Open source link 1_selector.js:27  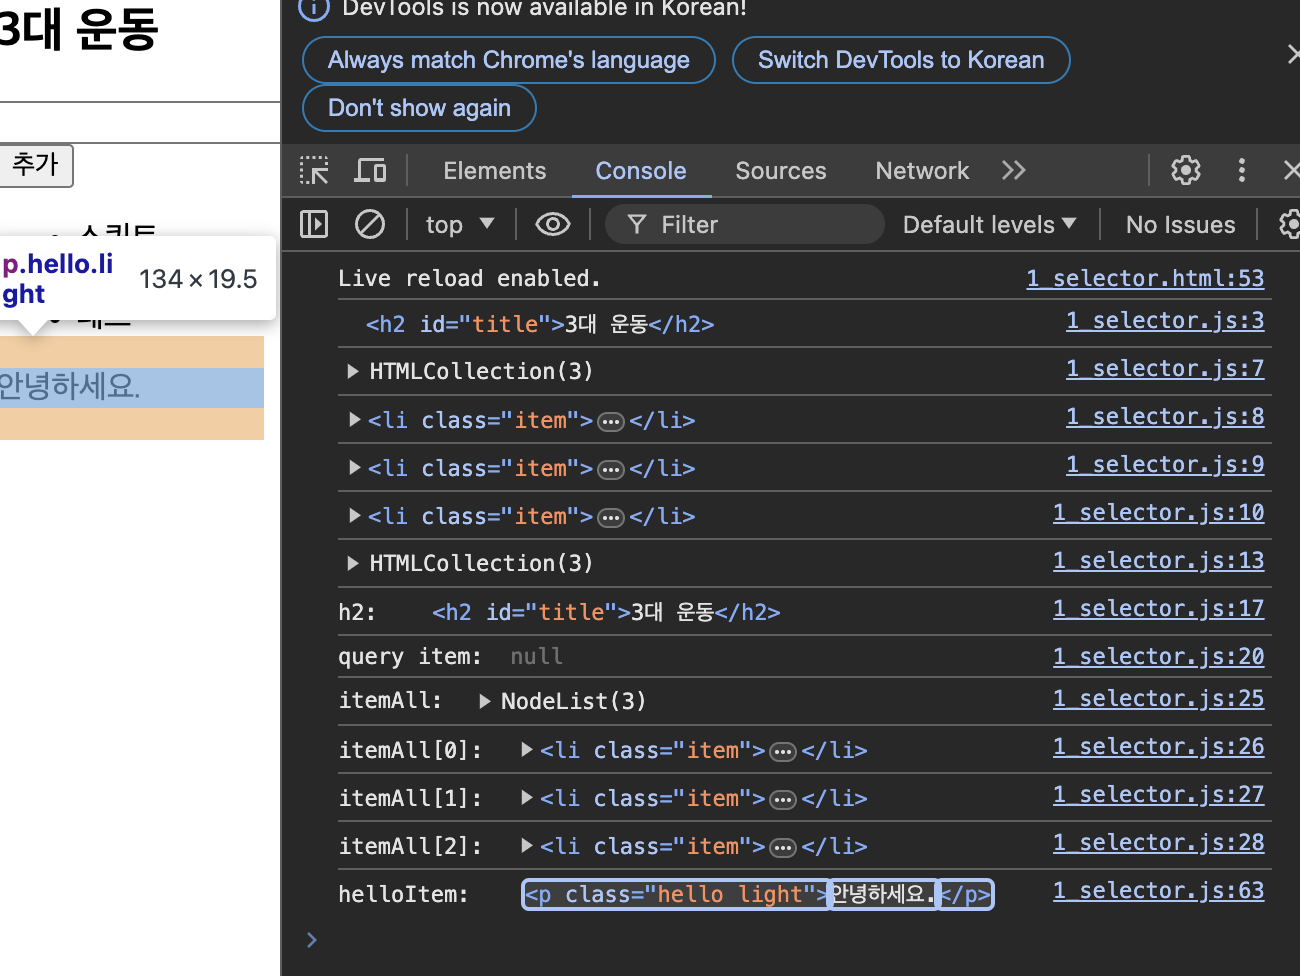pyautogui.click(x=1158, y=794)
